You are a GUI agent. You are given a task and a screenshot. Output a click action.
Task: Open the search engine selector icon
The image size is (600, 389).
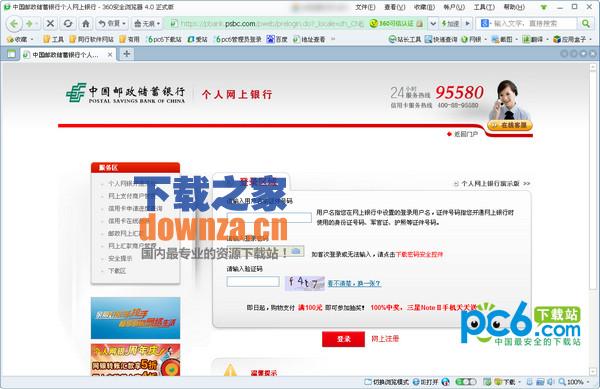485,24
